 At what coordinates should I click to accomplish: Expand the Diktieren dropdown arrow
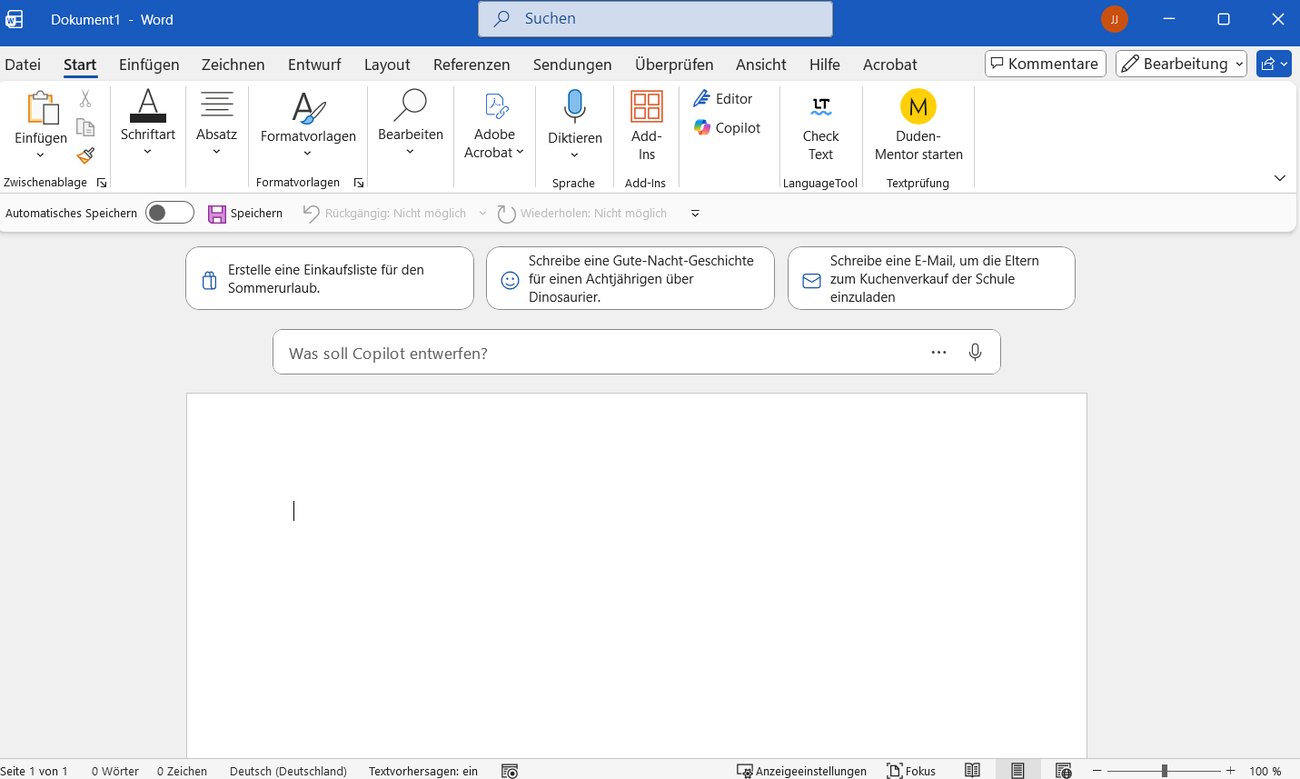pos(575,155)
